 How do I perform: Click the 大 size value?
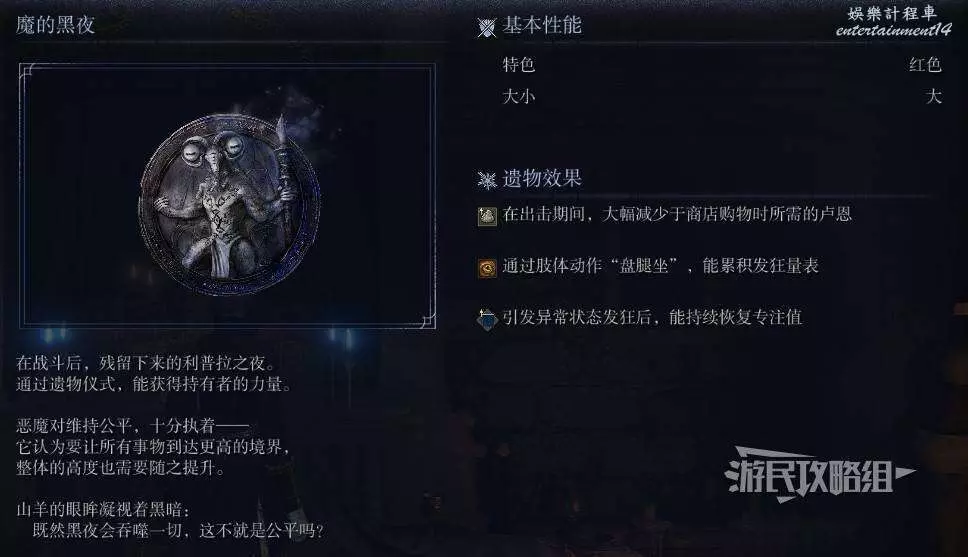[933, 96]
